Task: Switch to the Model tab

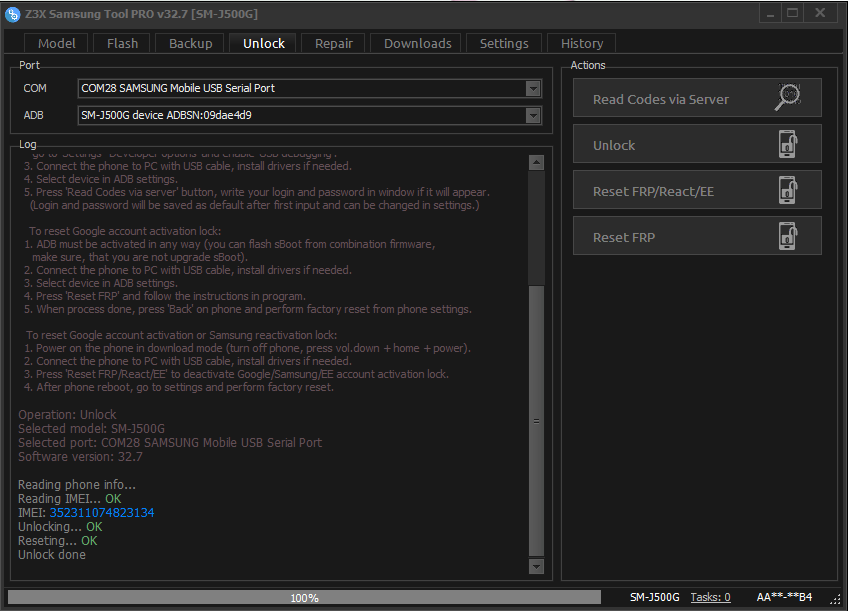Action: pyautogui.click(x=56, y=43)
